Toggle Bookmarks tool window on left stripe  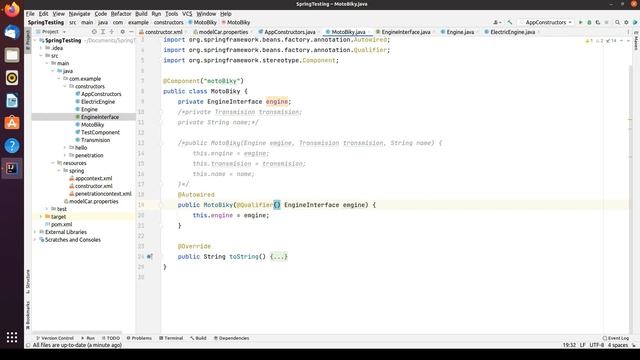[28, 315]
